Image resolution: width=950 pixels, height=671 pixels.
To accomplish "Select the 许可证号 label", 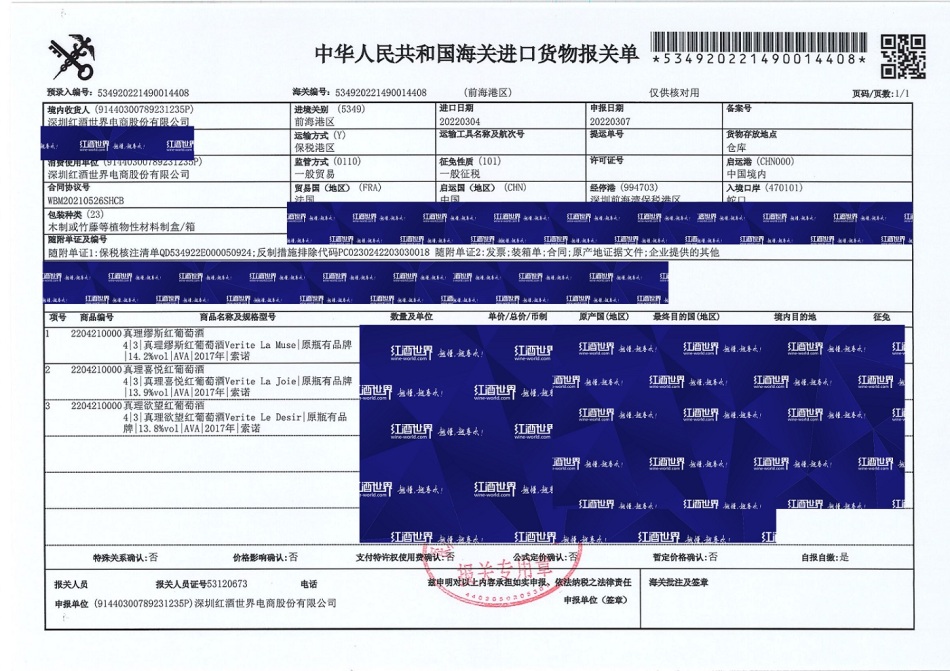I will [x=606, y=160].
